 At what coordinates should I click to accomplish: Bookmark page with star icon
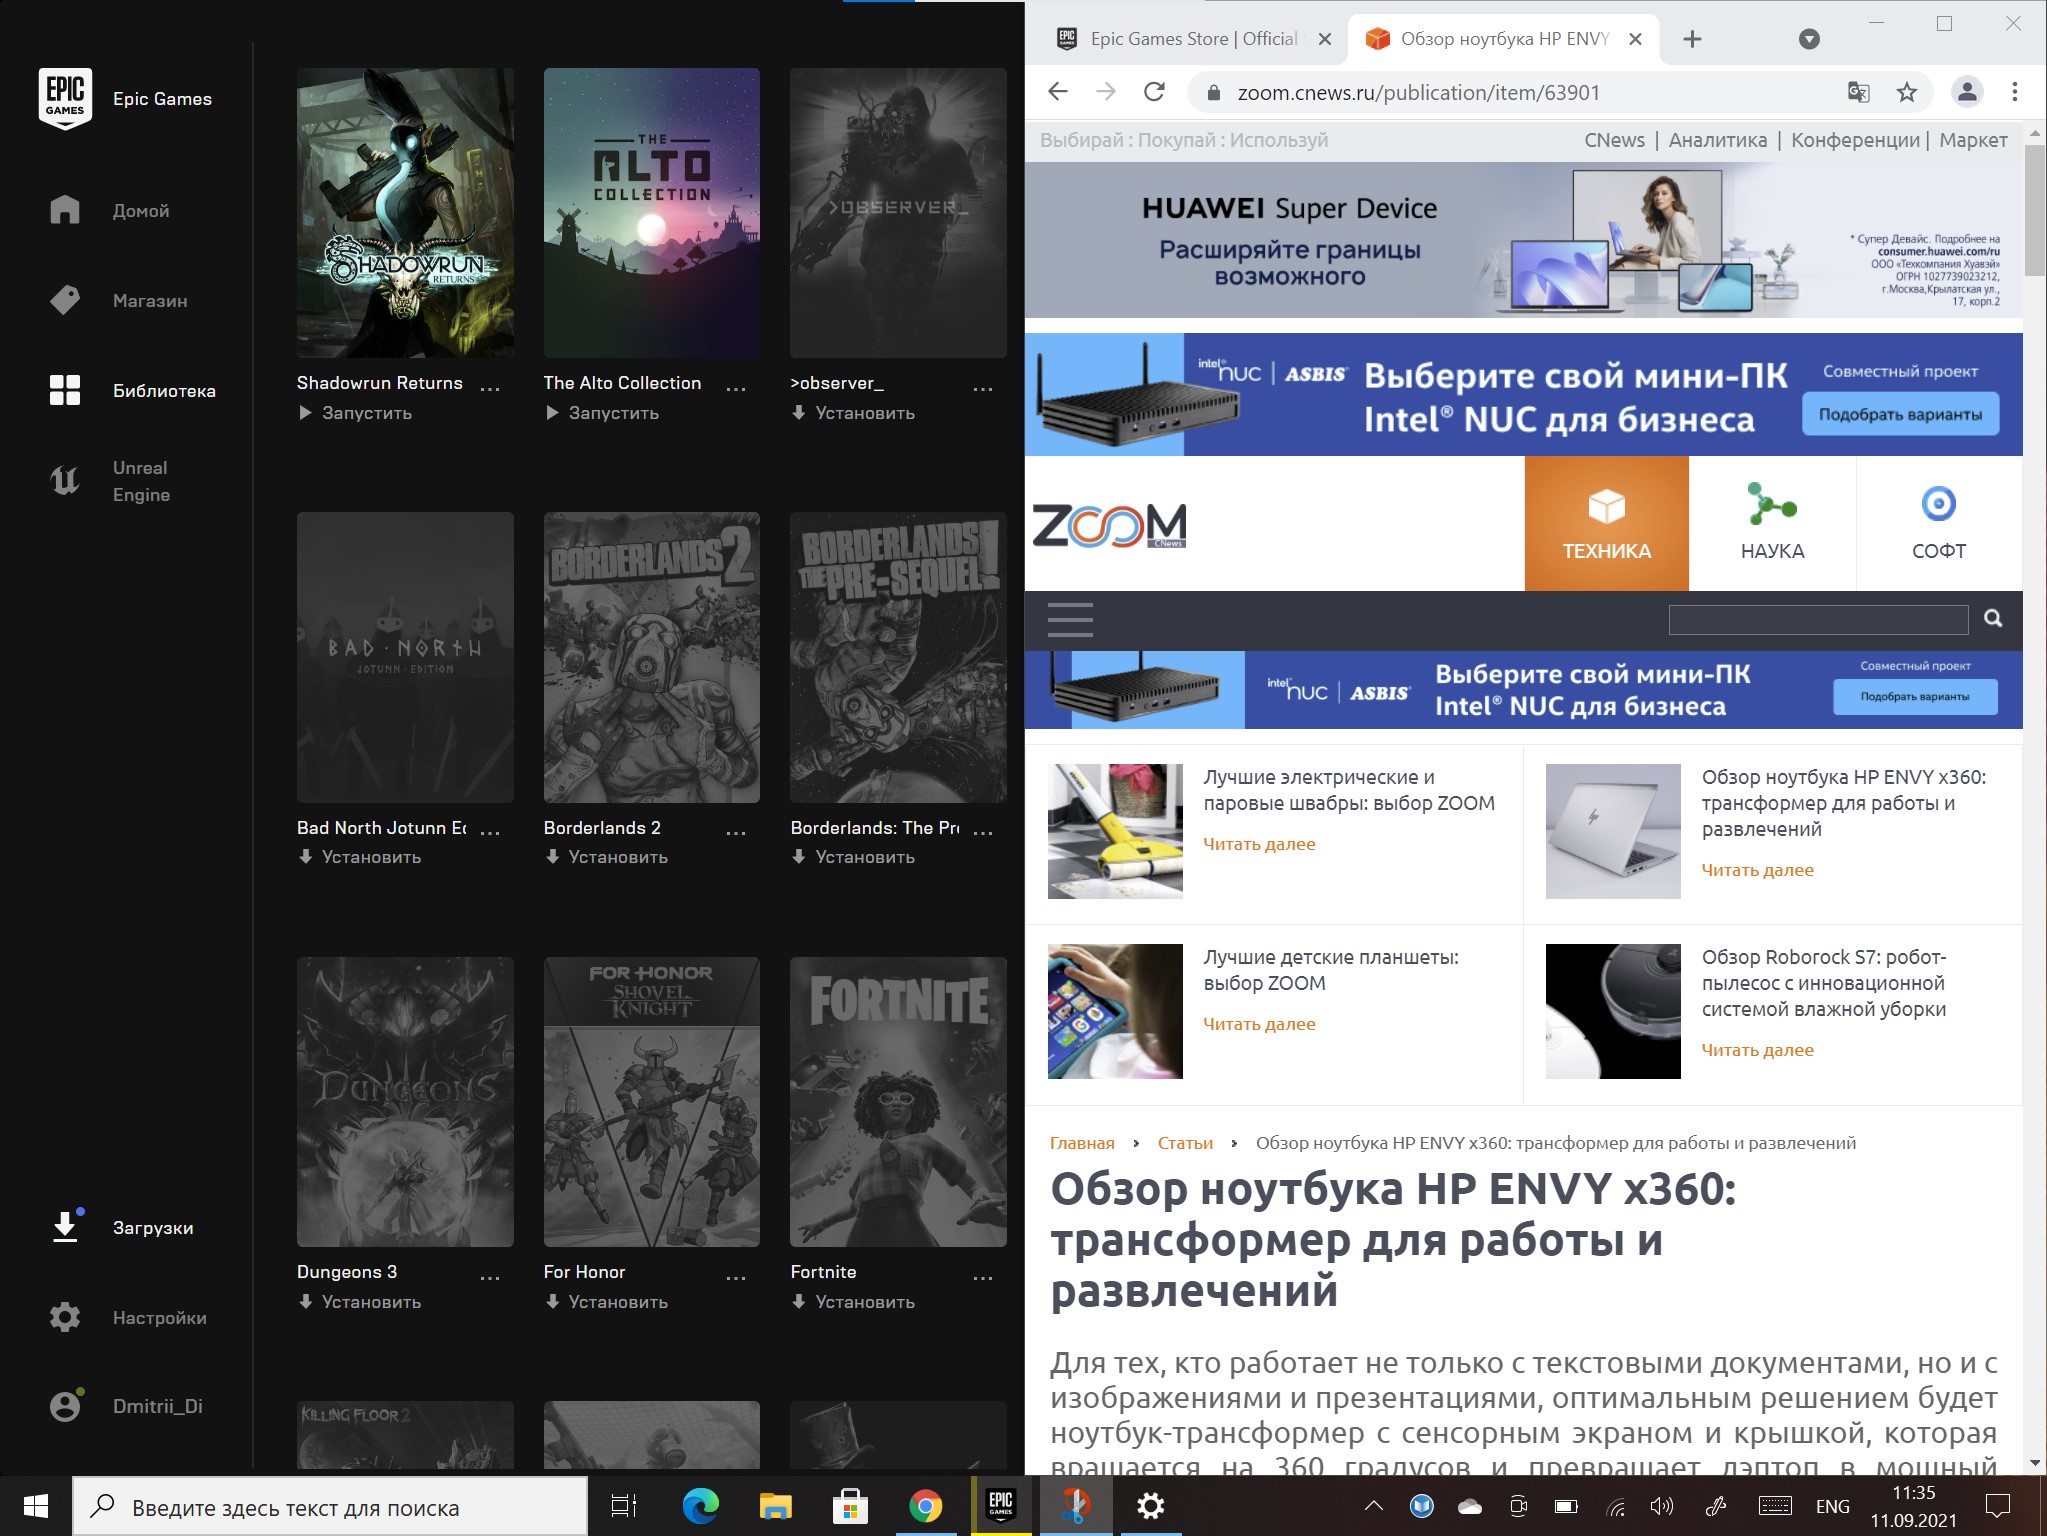coord(1907,92)
